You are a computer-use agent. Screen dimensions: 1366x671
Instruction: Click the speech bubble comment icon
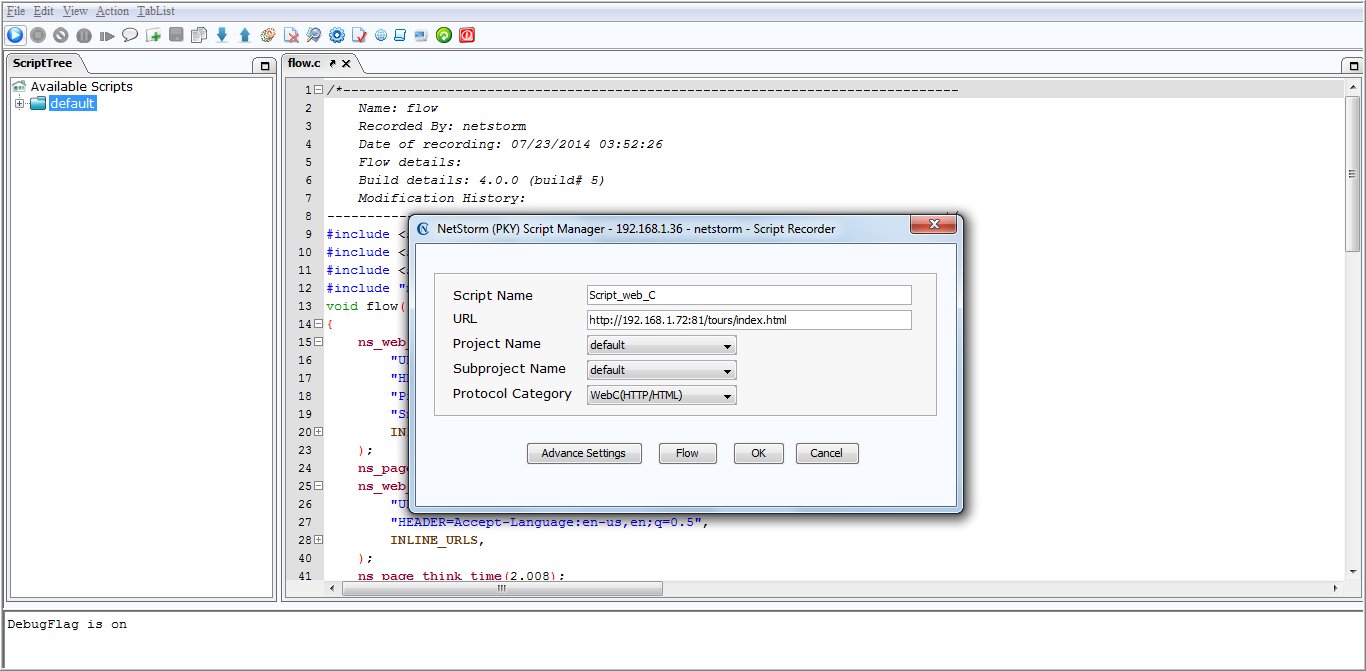click(x=130, y=35)
